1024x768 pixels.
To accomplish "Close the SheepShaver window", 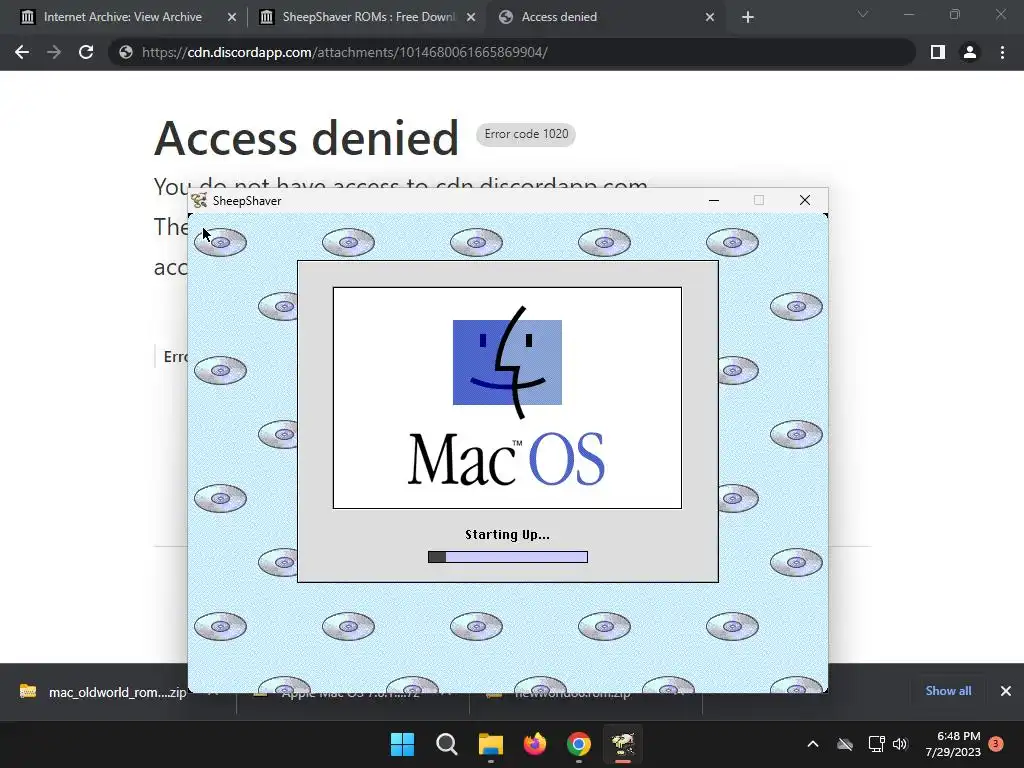I will [805, 200].
